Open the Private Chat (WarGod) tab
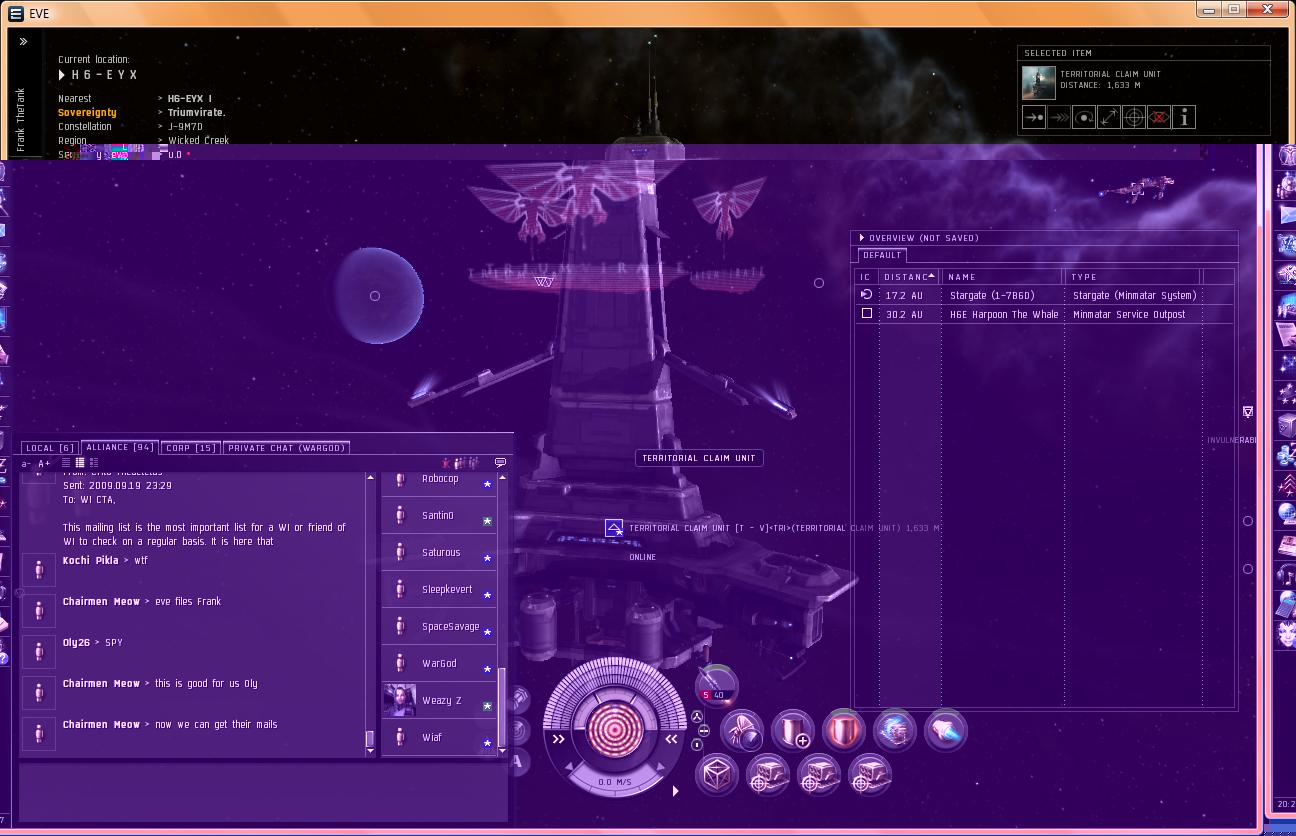The height and width of the screenshot is (836, 1296). coord(286,448)
